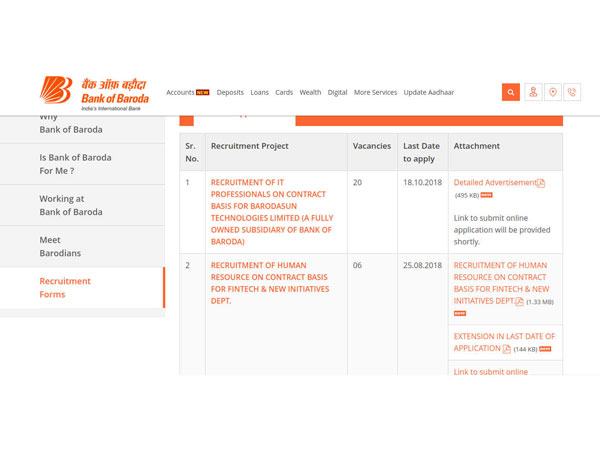Click PDF icon beside Detailed Advertisement

tap(541, 183)
